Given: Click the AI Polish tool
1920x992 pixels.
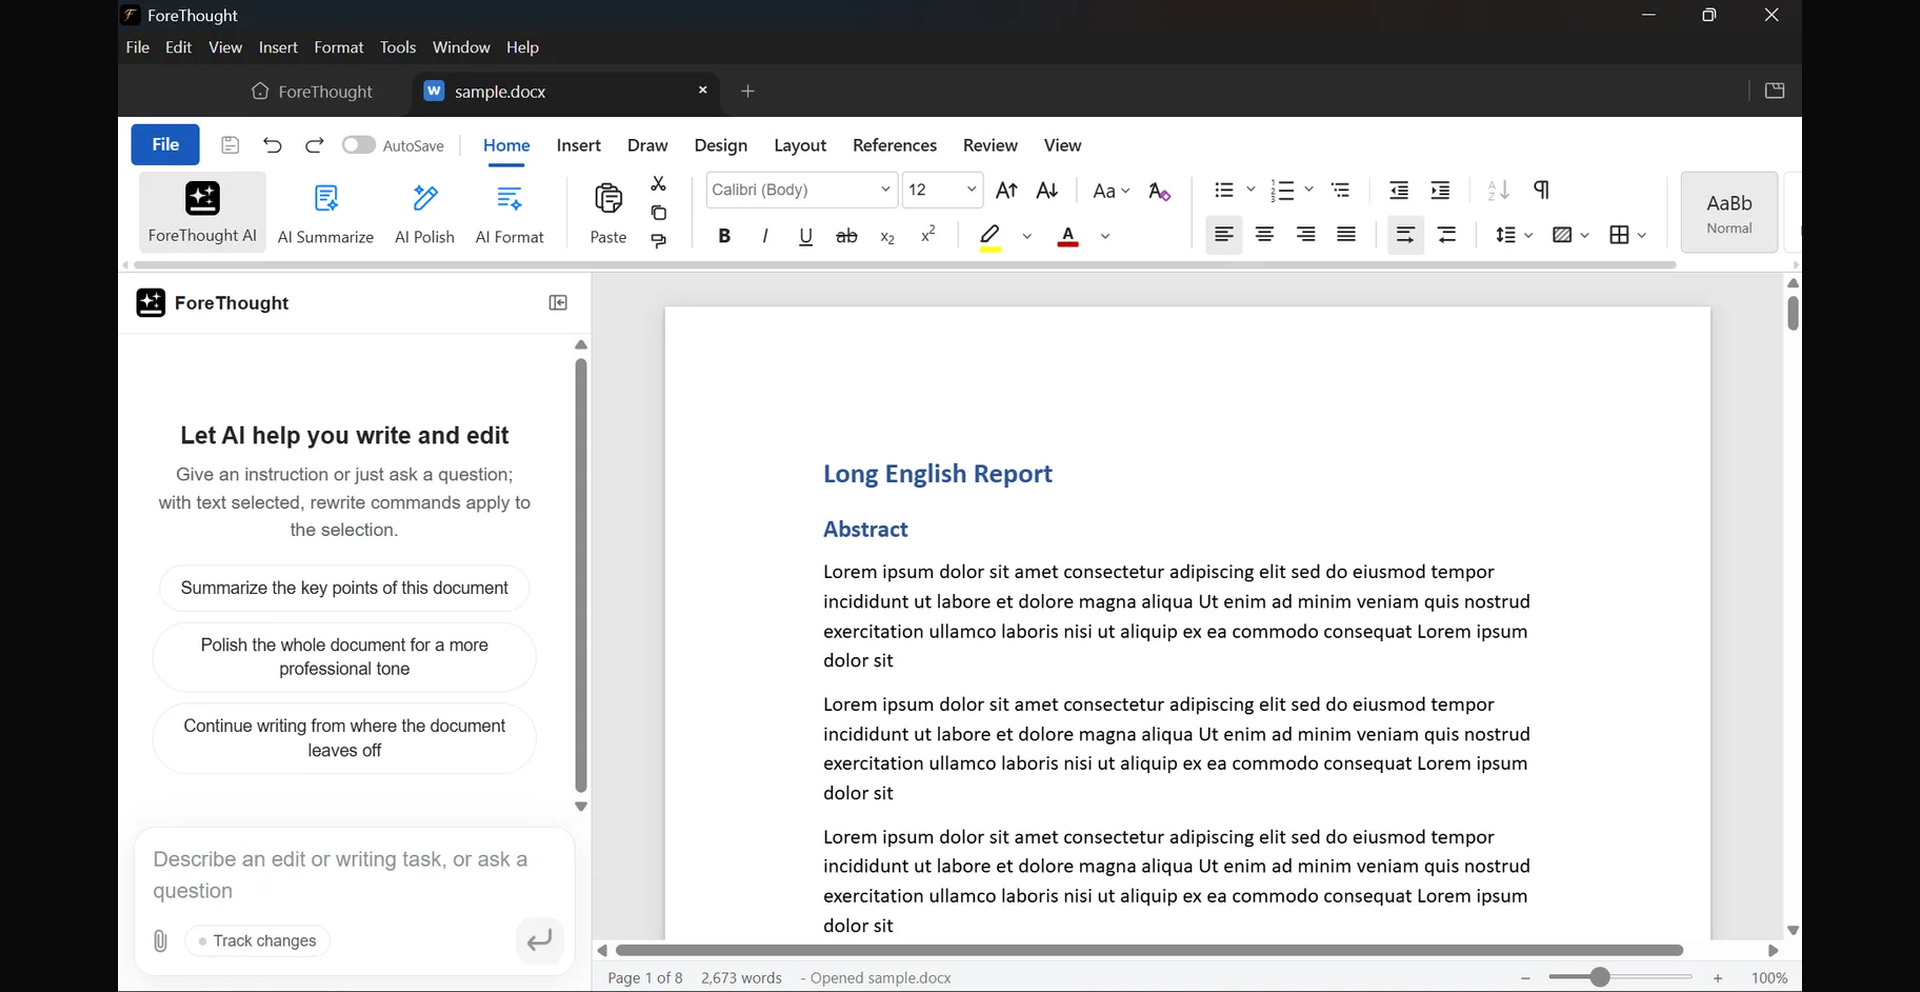Looking at the screenshot, I should (x=424, y=212).
